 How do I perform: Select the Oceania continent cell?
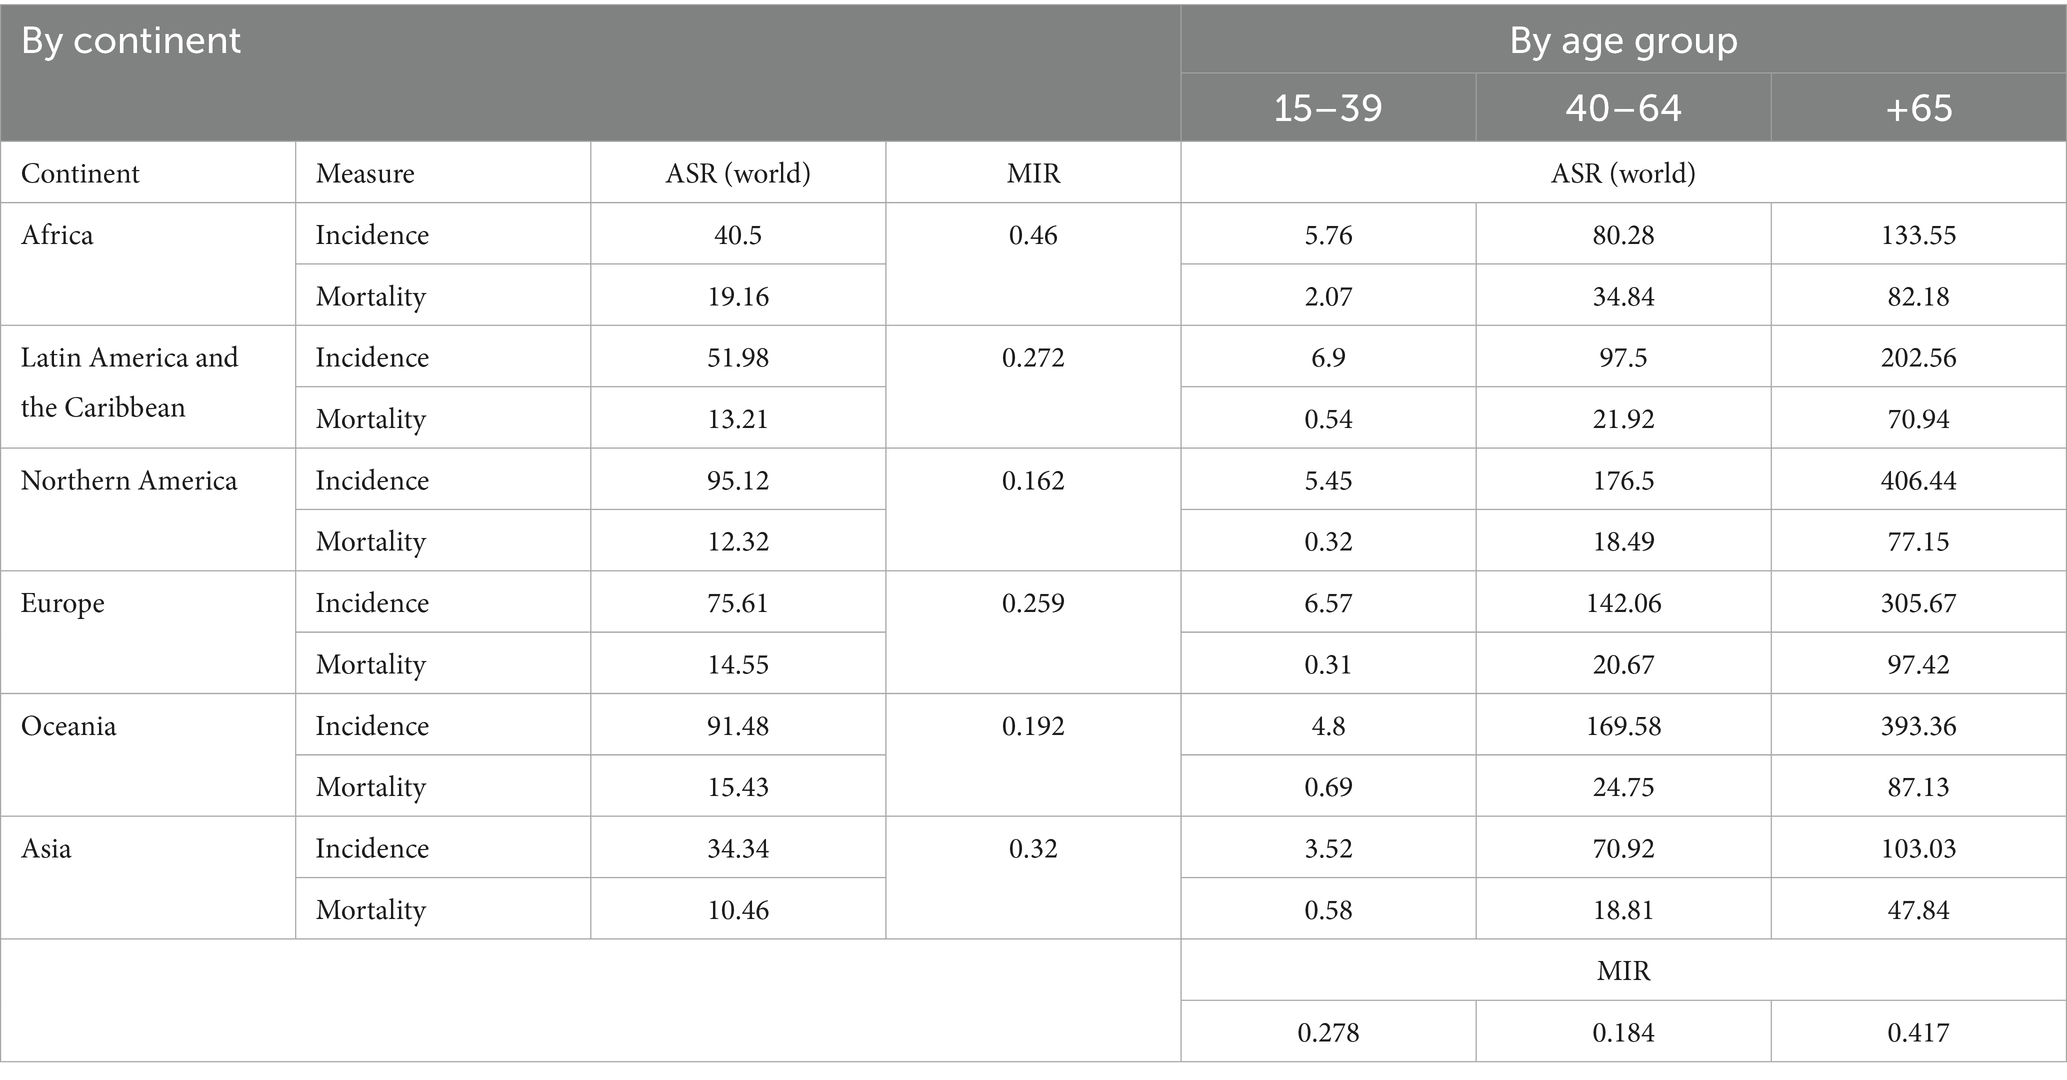(x=69, y=726)
